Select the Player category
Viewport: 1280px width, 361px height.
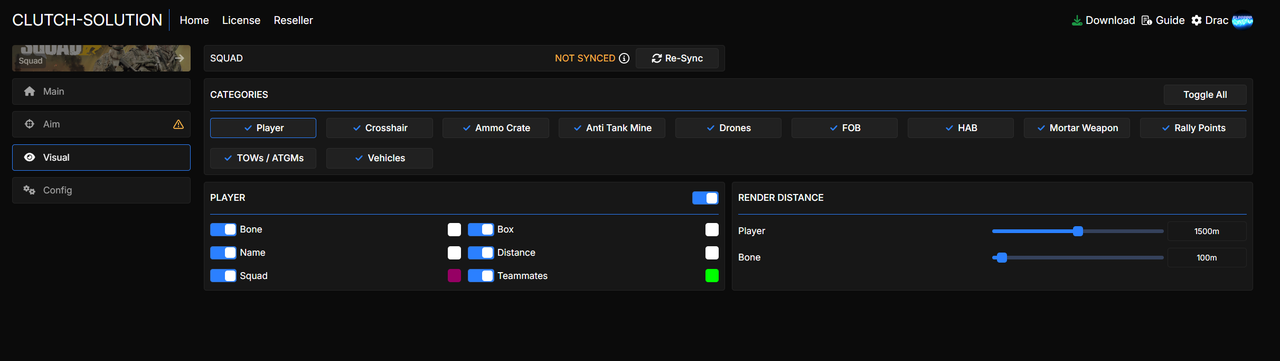coord(263,128)
